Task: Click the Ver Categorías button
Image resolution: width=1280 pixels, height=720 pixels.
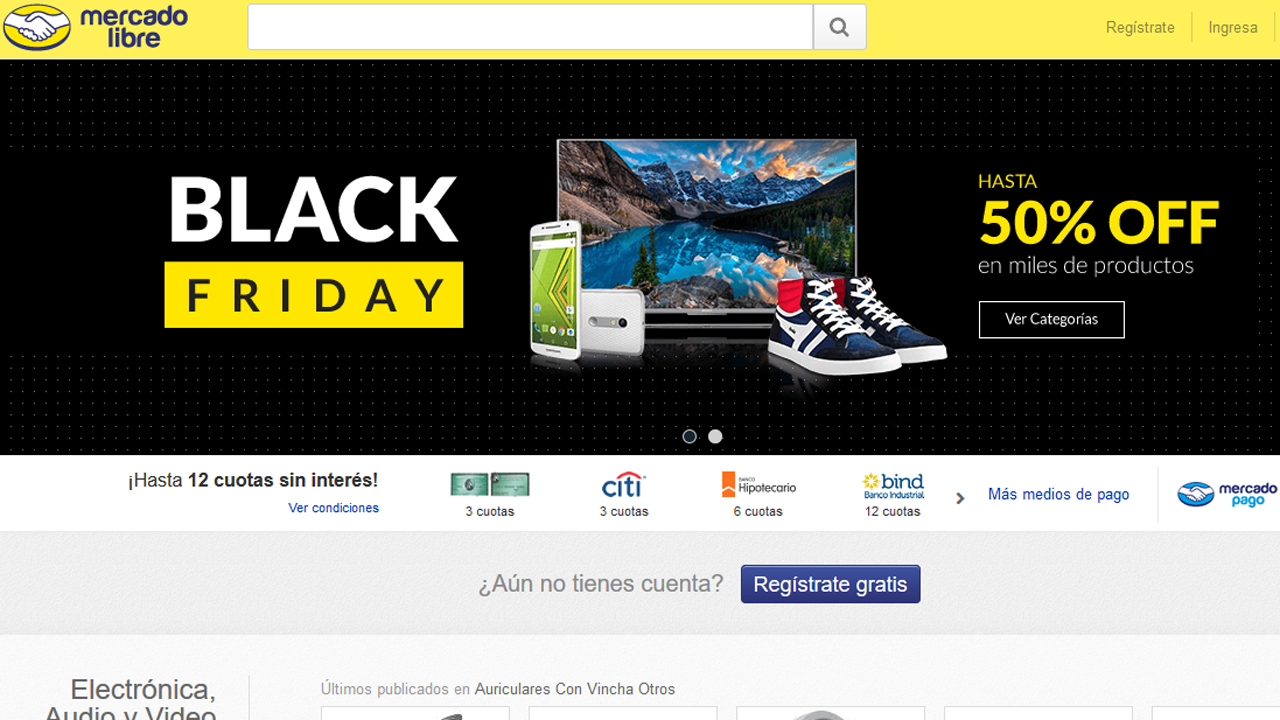Action: (x=1051, y=319)
